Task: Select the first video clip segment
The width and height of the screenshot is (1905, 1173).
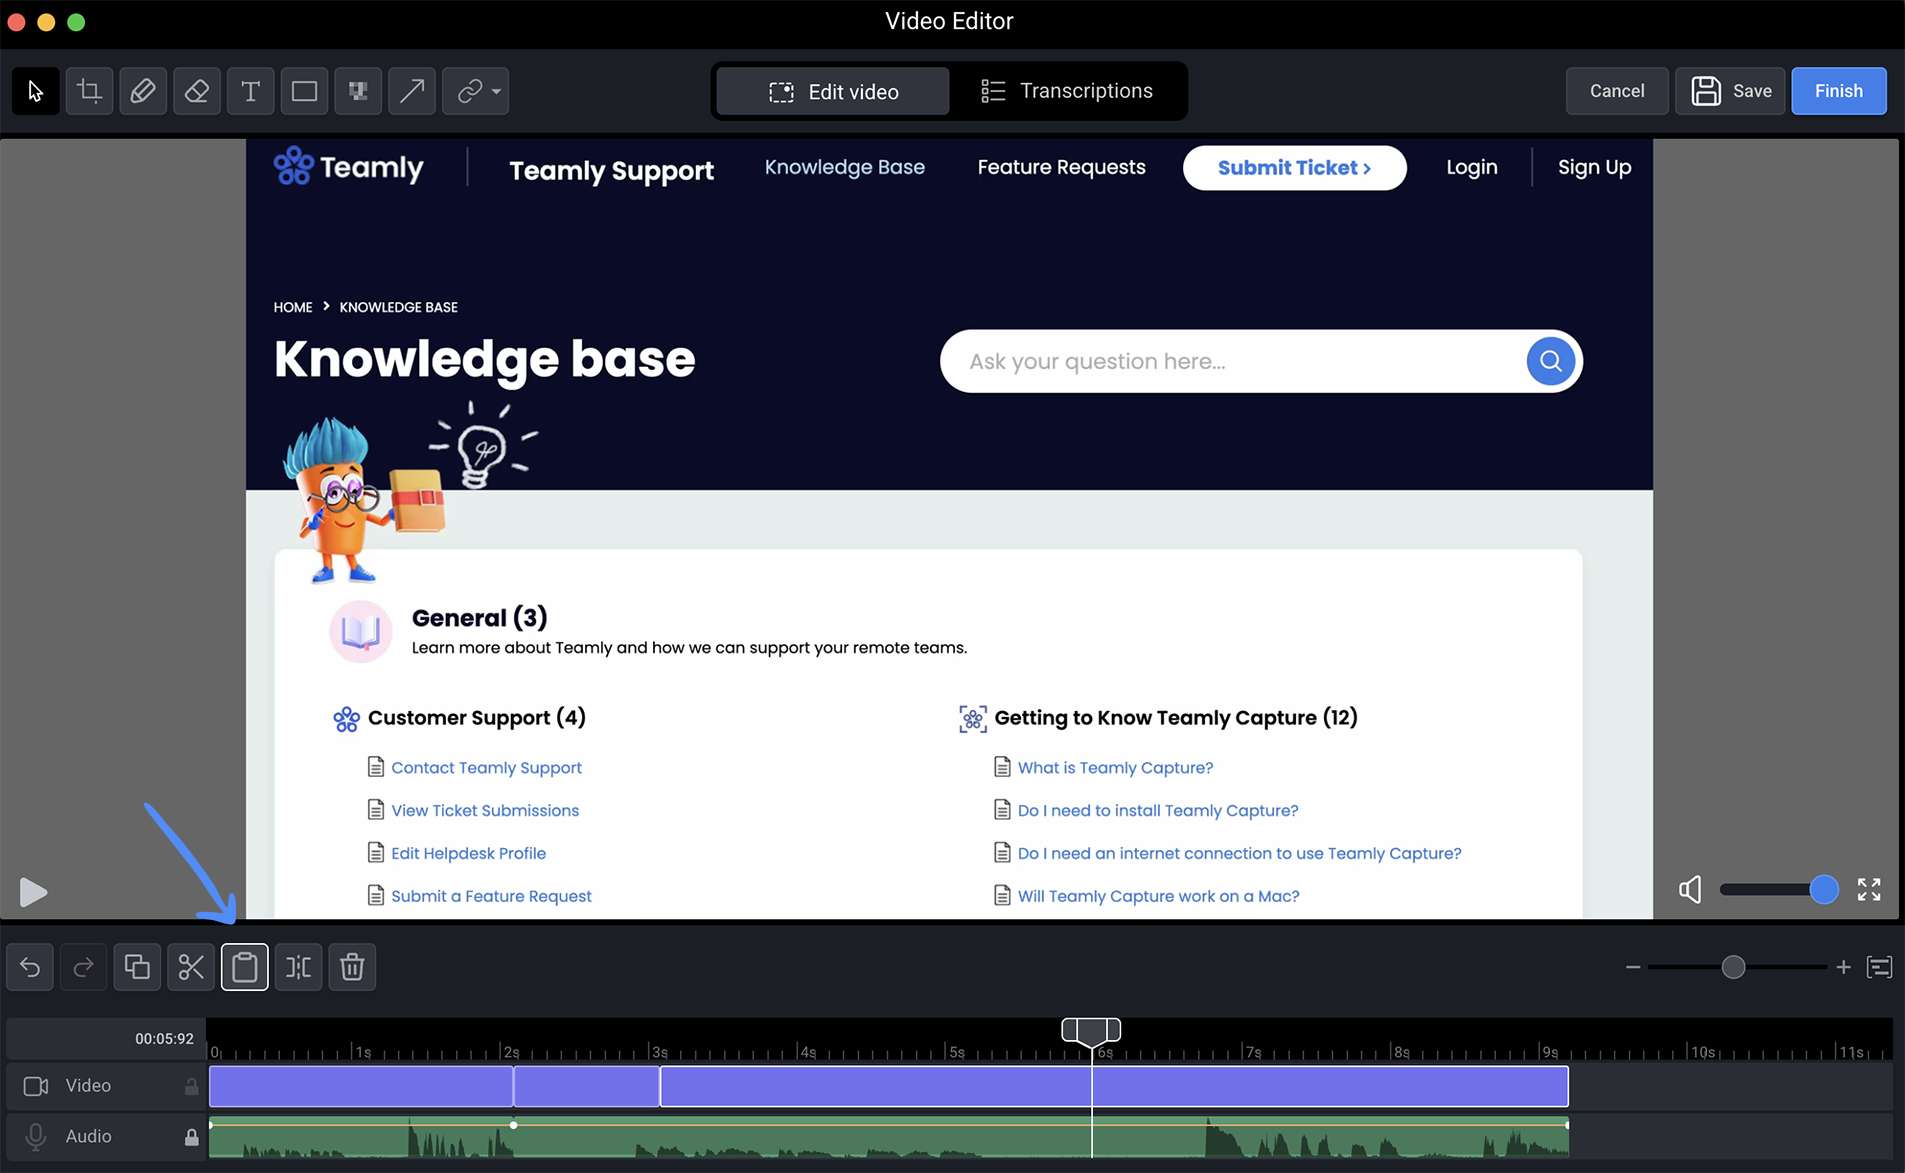Action: click(x=361, y=1086)
